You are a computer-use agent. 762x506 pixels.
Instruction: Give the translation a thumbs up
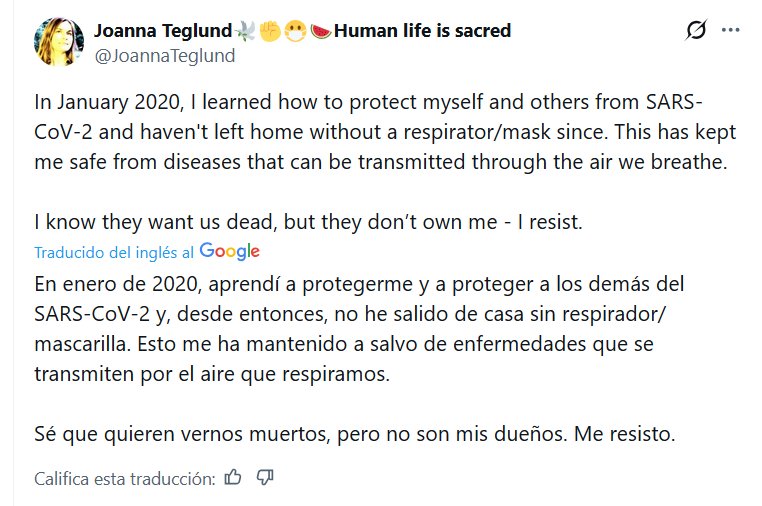234,477
